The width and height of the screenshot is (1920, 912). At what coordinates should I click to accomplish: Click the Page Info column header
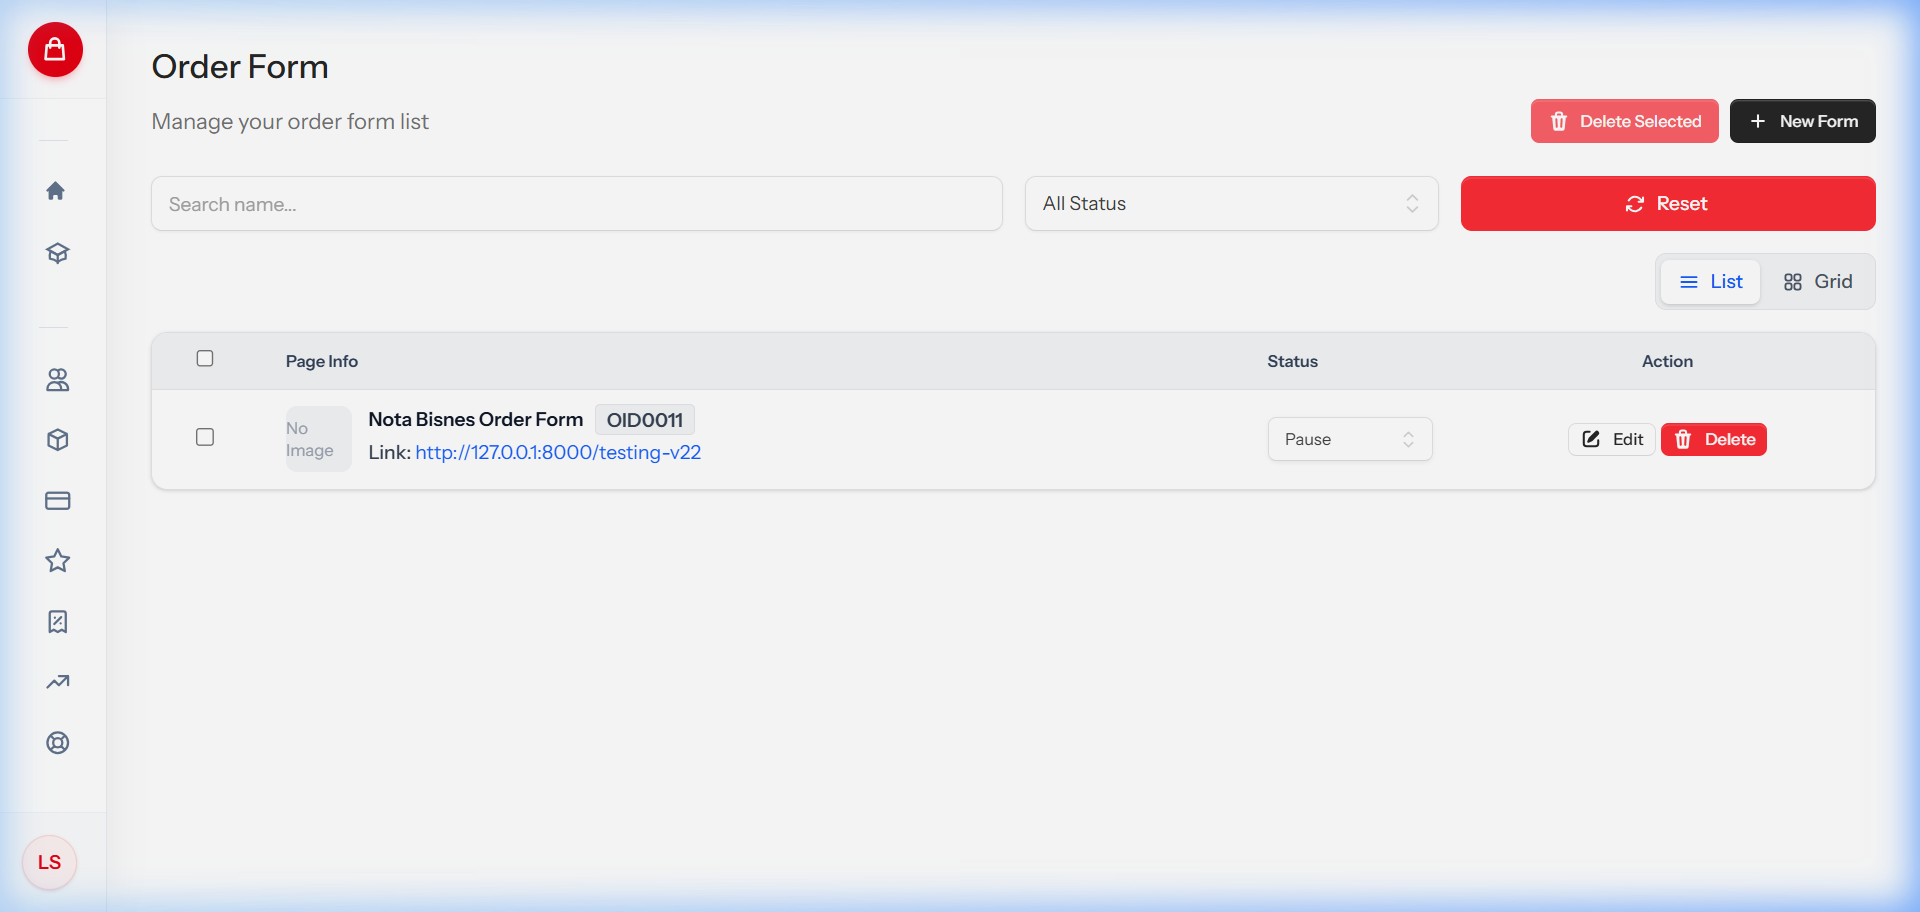[321, 361]
